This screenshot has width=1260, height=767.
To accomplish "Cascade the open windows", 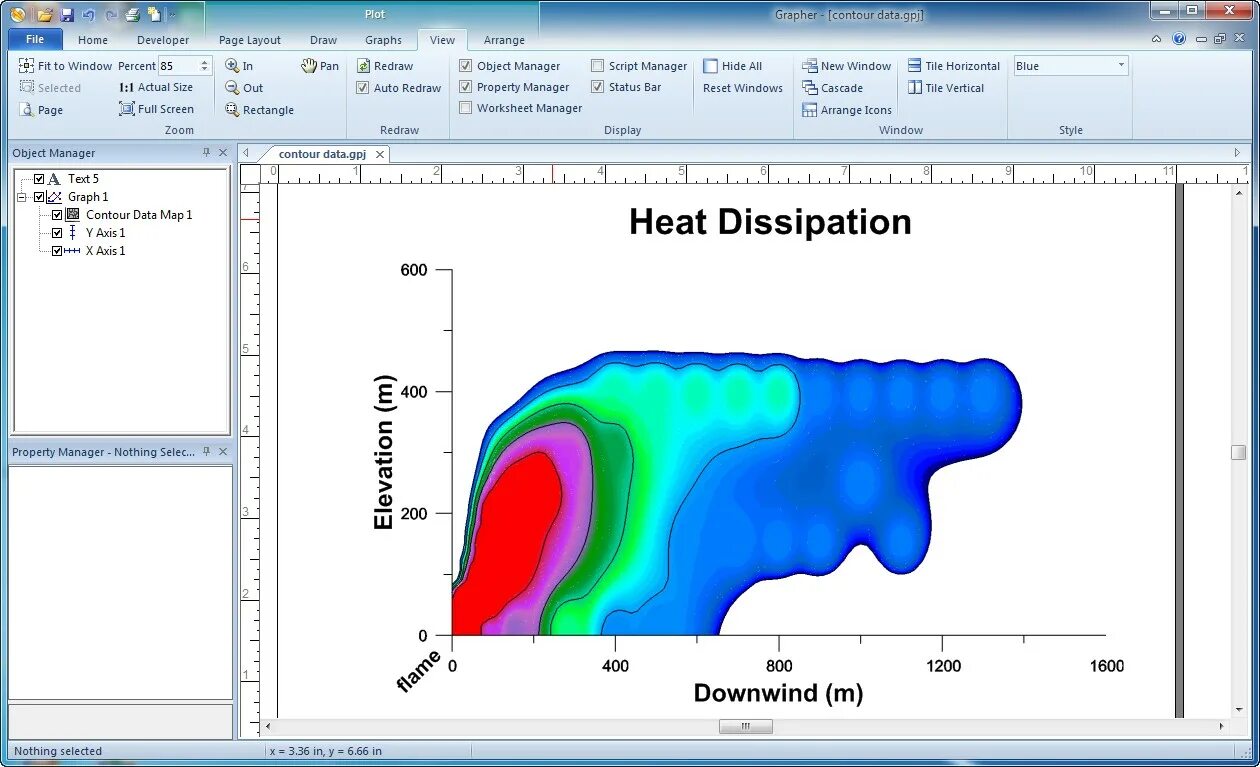I will 832,88.
